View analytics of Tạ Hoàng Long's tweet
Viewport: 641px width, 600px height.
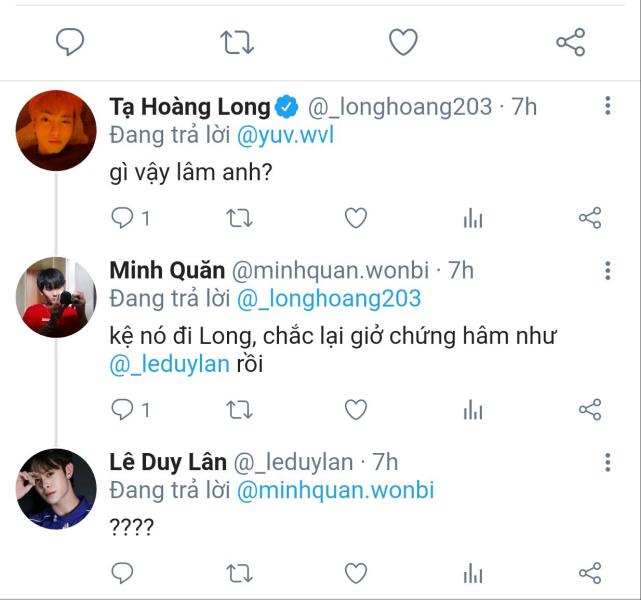(x=473, y=218)
